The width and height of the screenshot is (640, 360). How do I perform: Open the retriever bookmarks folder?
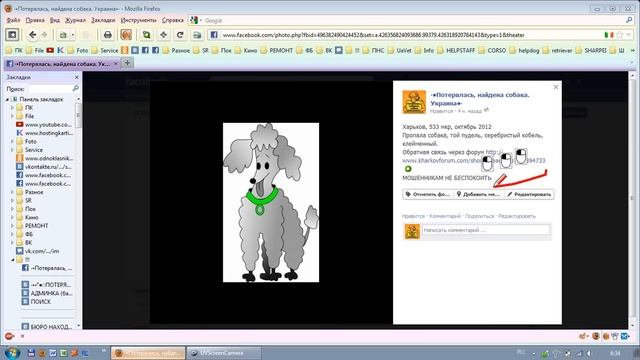pyautogui.click(x=557, y=50)
